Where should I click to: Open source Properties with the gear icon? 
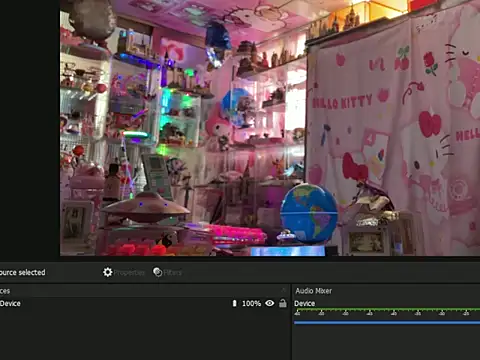[124, 272]
